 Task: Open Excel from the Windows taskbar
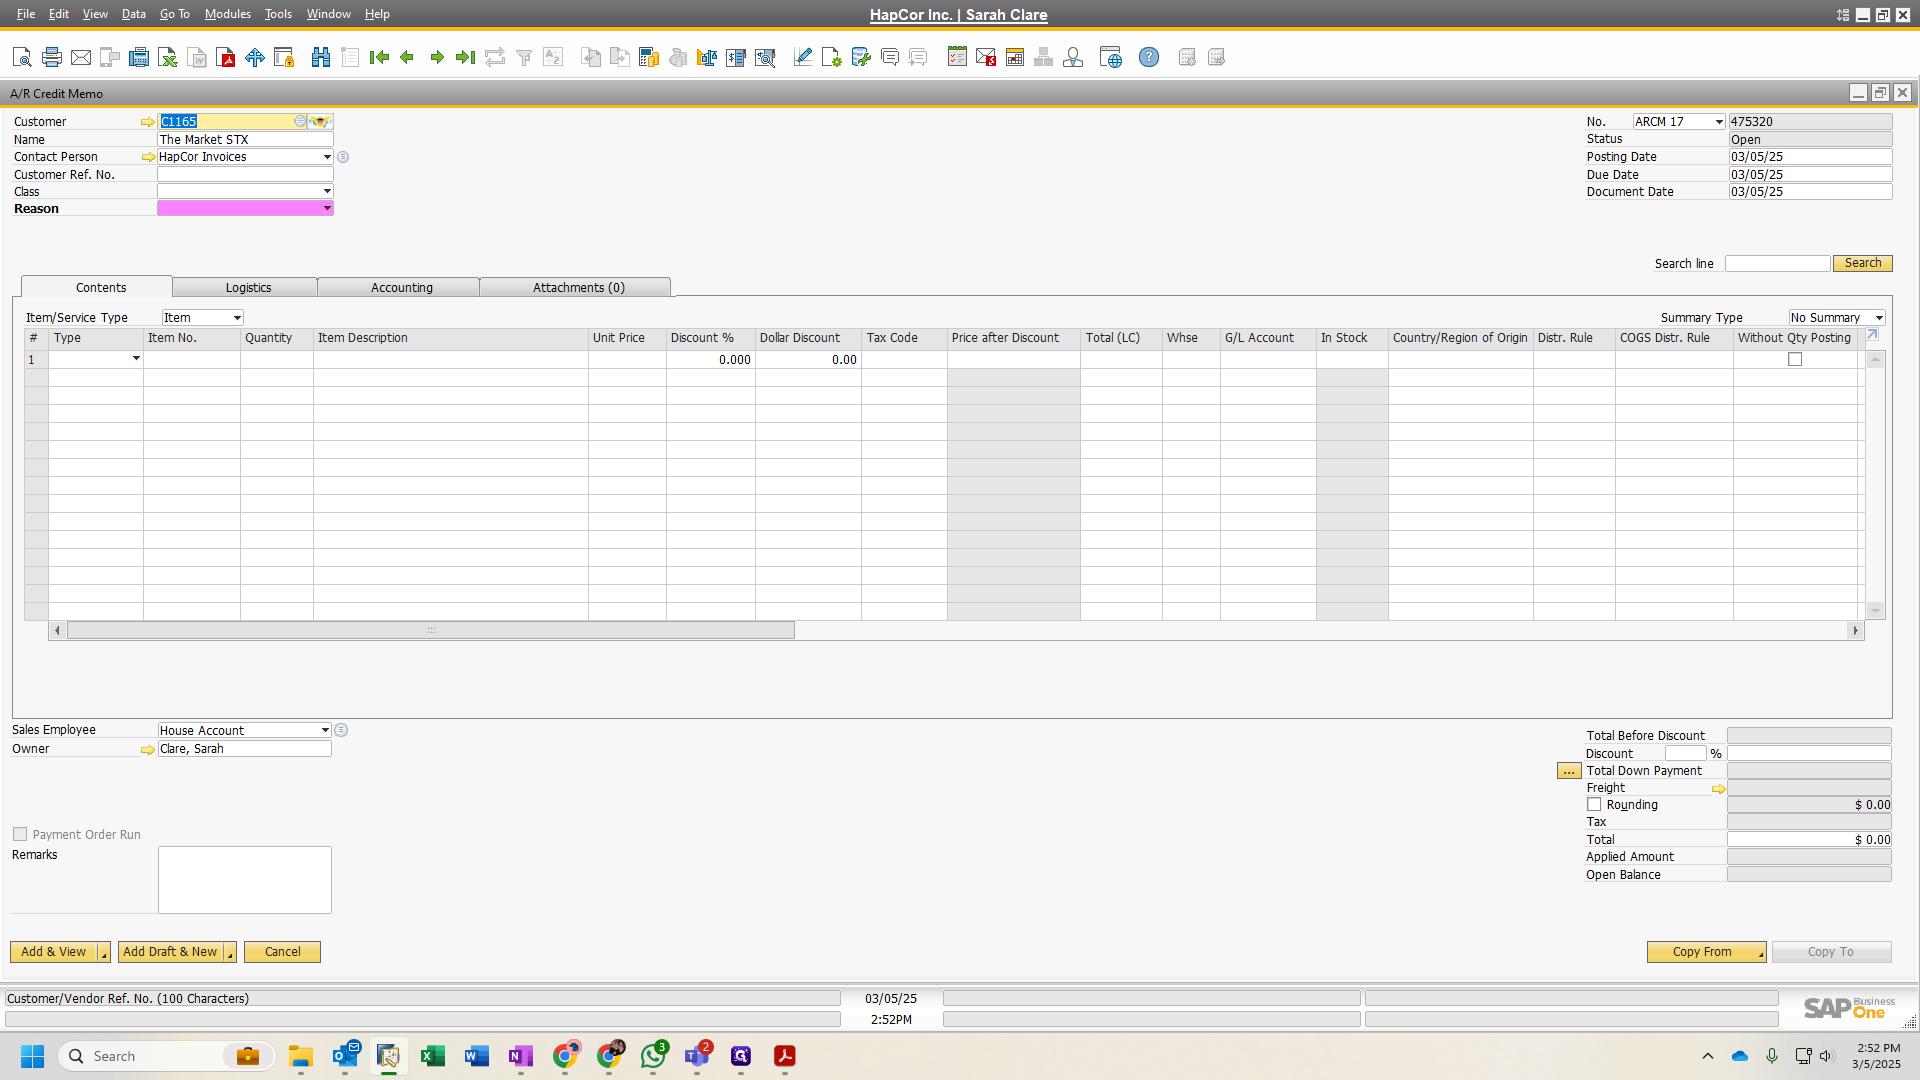click(x=432, y=1056)
